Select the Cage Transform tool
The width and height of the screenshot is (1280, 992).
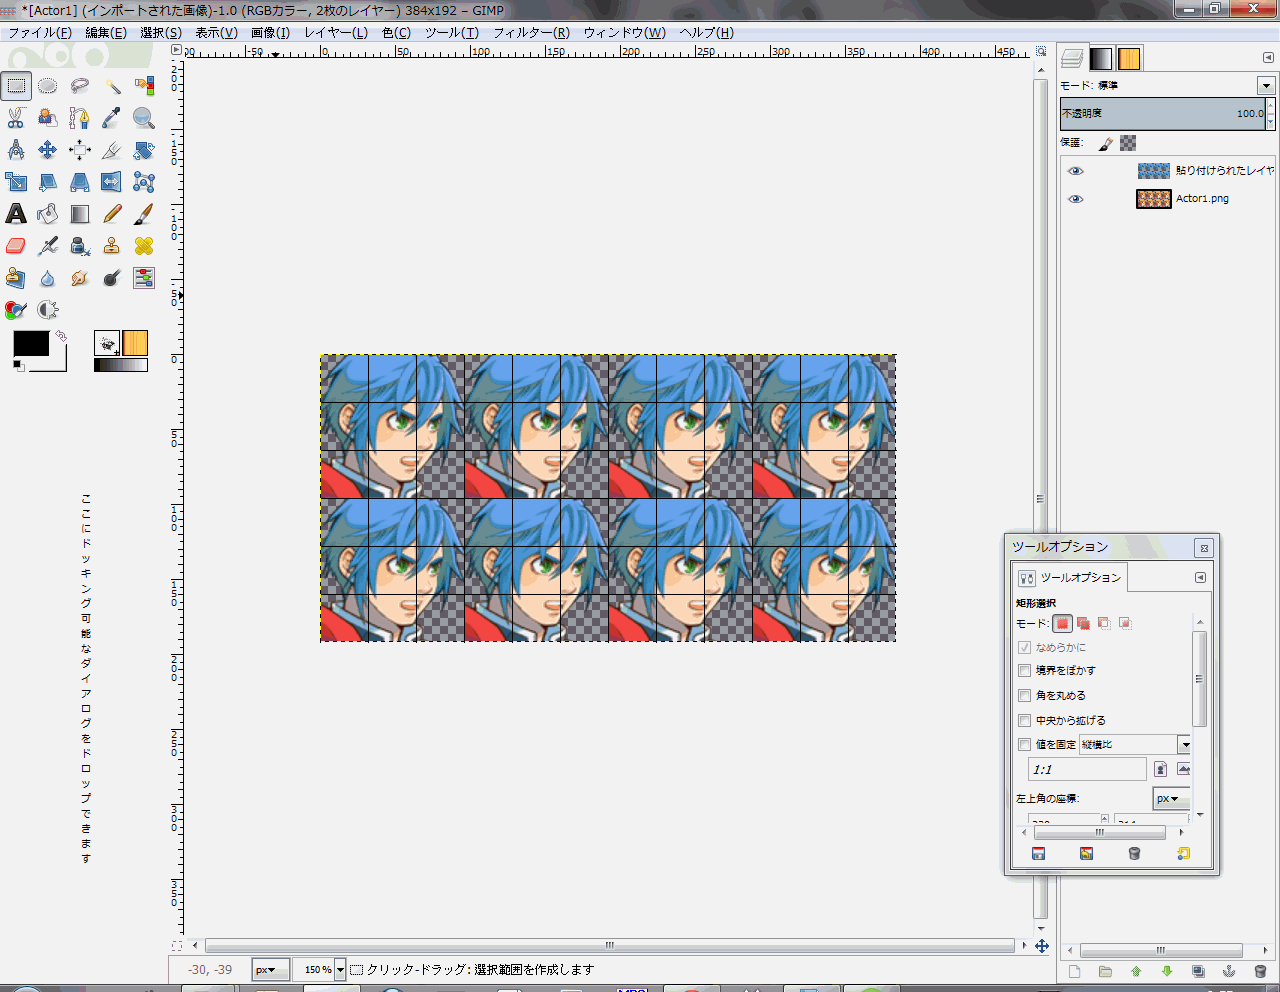coord(144,182)
